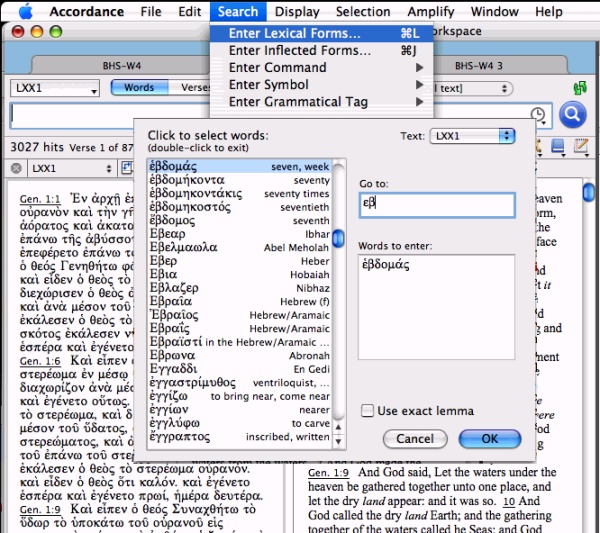Open the LXX1 search text dropdown in toolbar
Image resolution: width=600 pixels, height=533 pixels.
click(55, 88)
